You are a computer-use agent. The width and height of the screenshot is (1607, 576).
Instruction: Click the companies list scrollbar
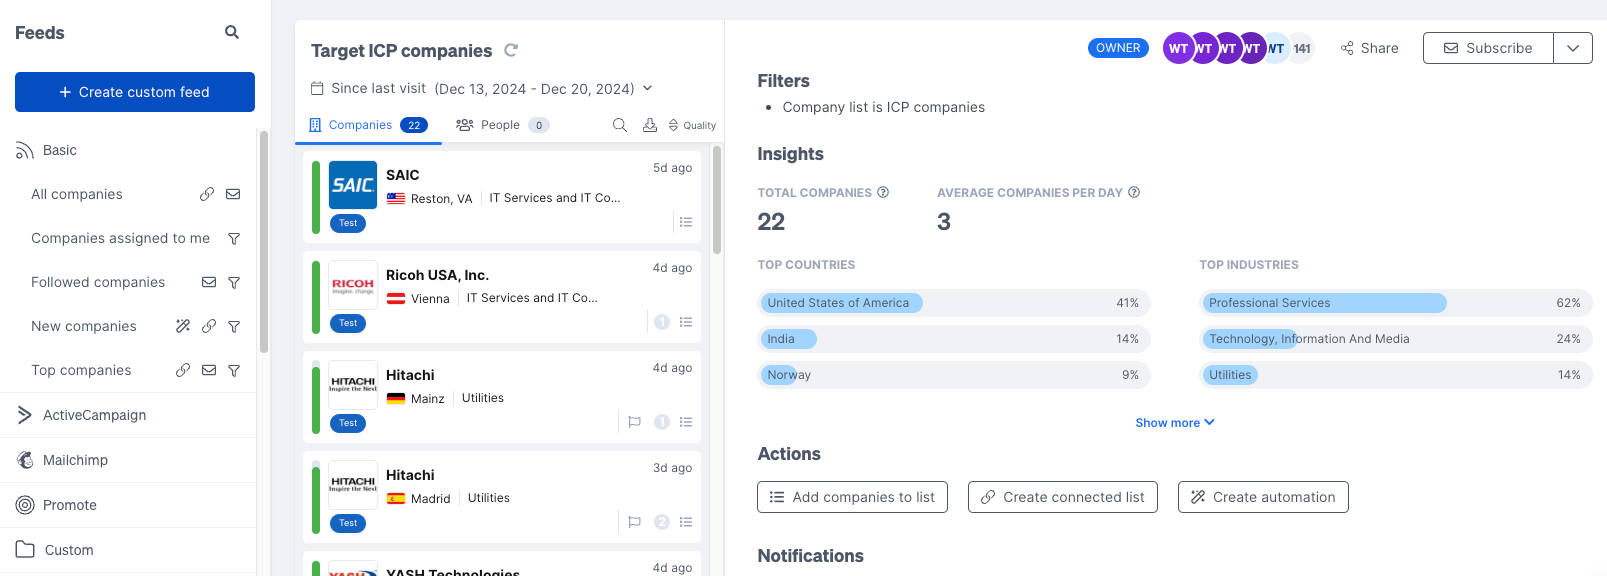pos(717,200)
